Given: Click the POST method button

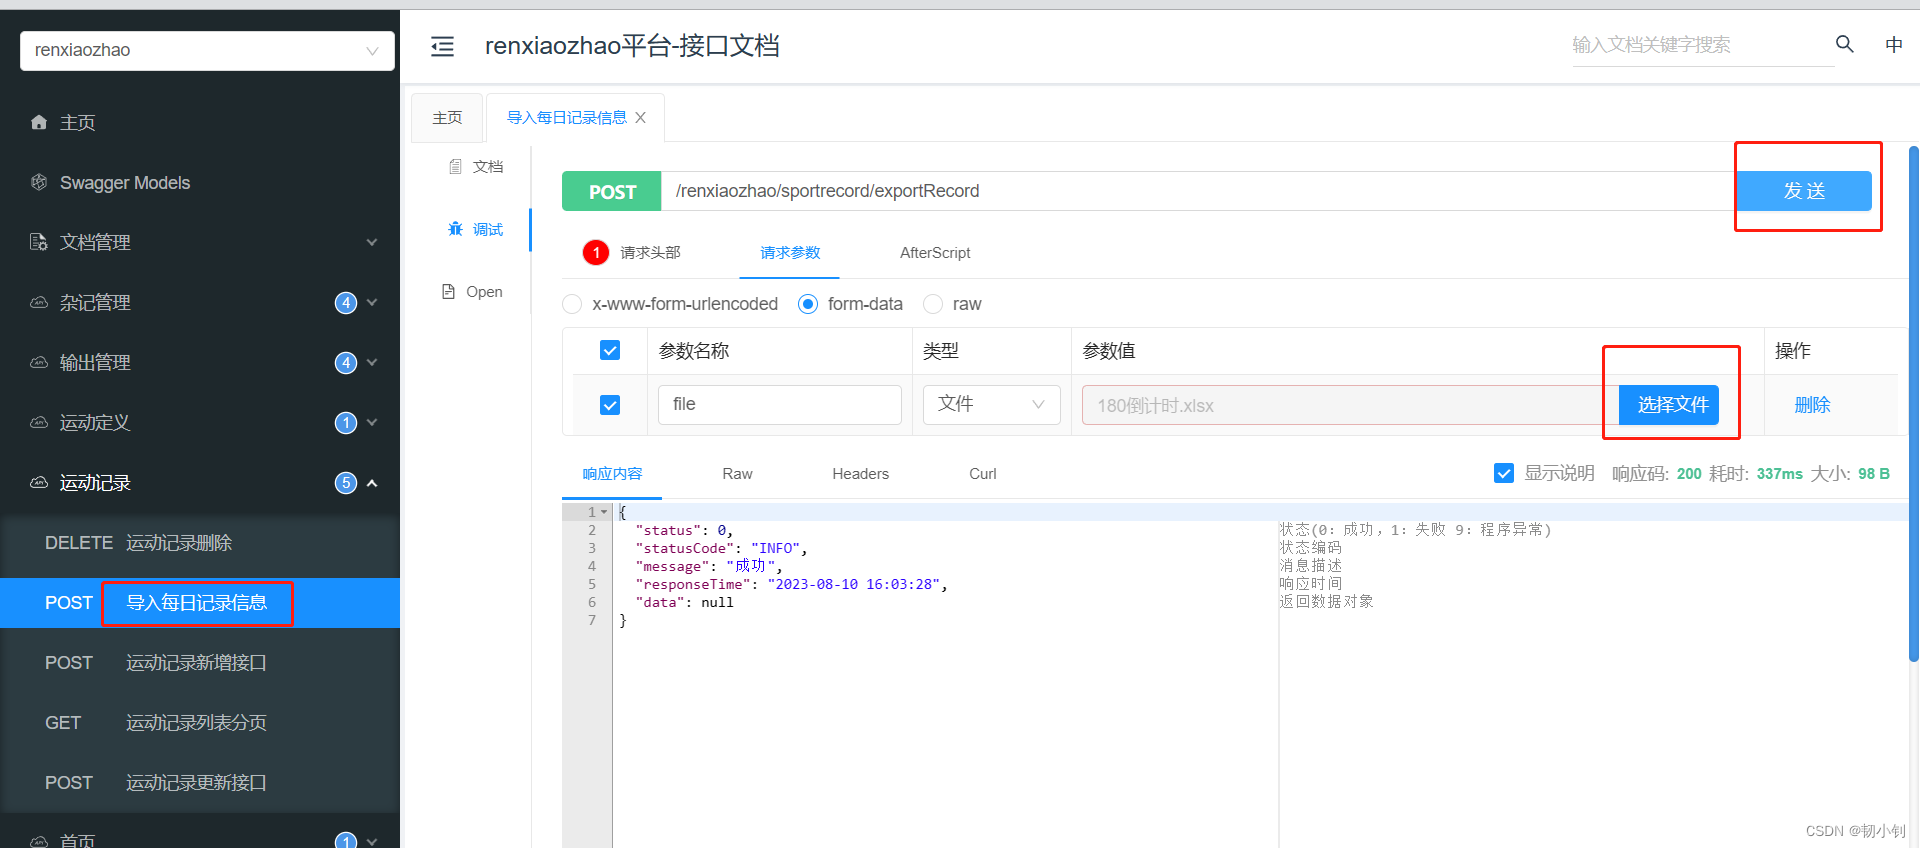Looking at the screenshot, I should [x=612, y=191].
